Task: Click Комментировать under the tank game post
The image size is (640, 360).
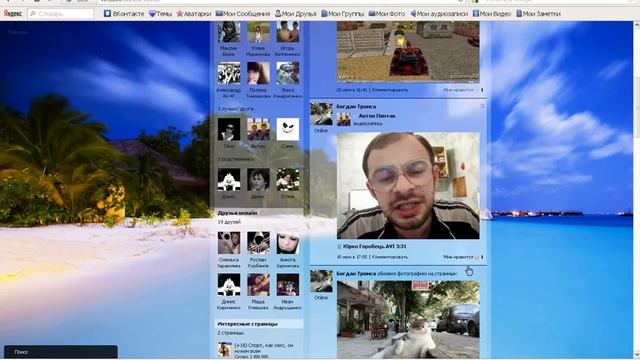Action: click(x=389, y=90)
